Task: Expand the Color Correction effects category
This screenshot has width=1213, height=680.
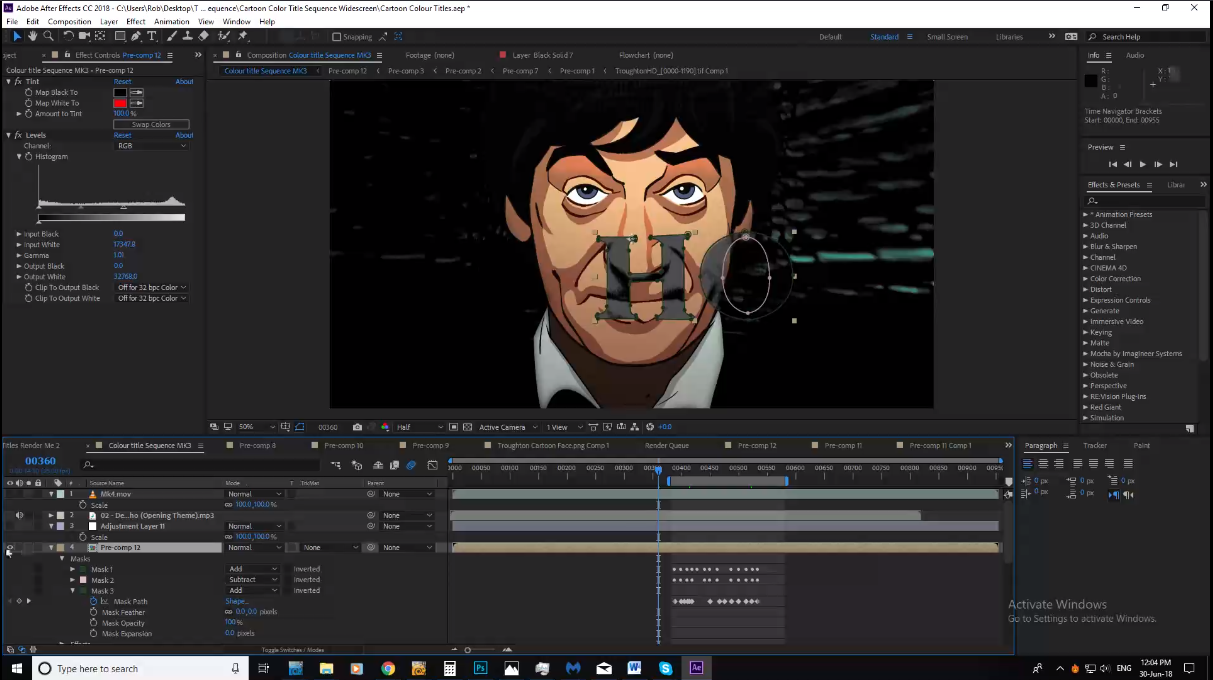Action: (x=1086, y=279)
